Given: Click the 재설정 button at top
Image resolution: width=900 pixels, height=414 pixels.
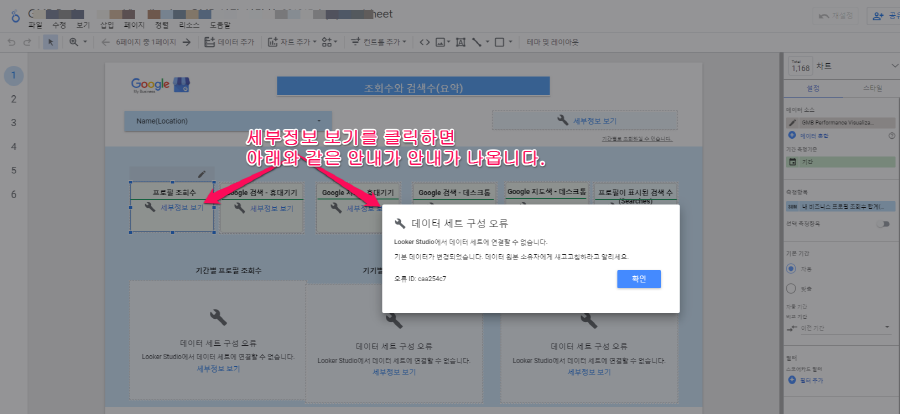Looking at the screenshot, I should 835,16.
